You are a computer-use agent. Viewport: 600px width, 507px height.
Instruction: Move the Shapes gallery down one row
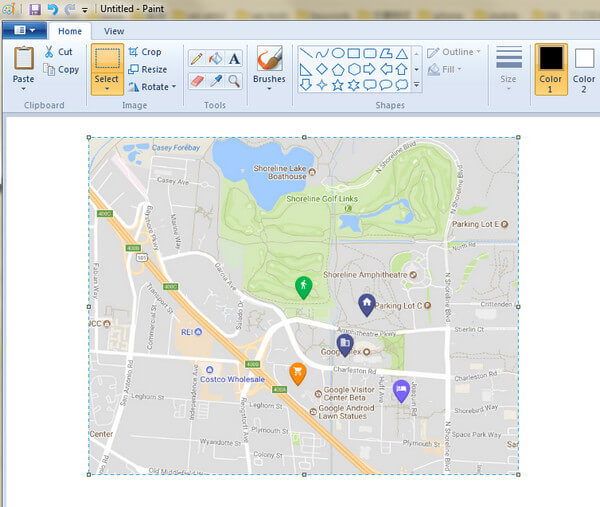[417, 70]
